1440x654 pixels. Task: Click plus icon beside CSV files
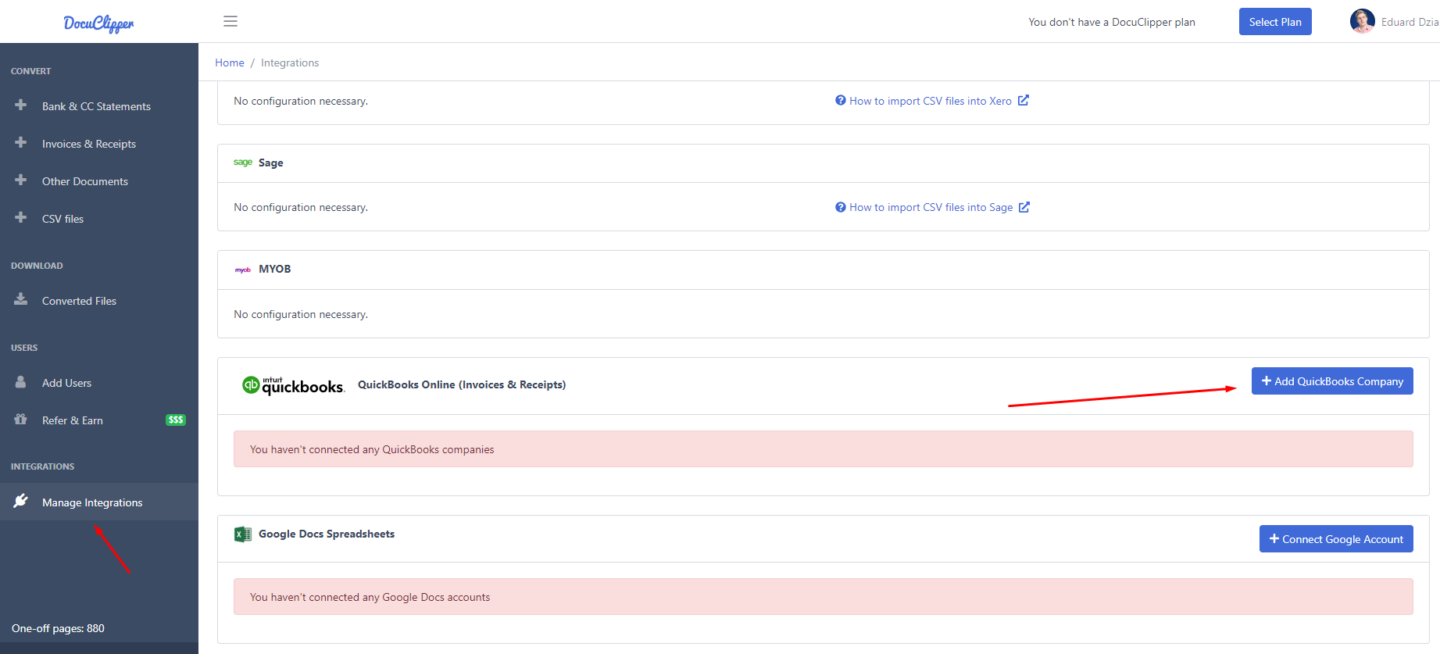[21, 217]
